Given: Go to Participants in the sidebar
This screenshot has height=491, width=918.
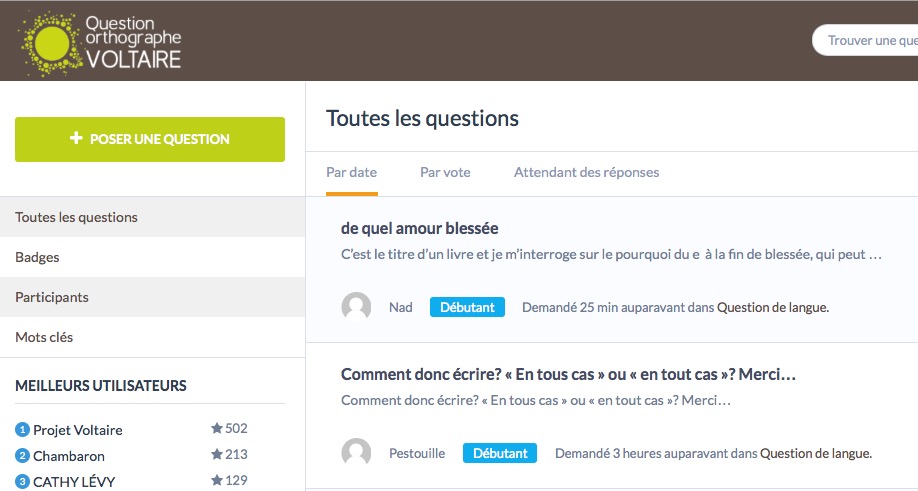Looking at the screenshot, I should coord(52,297).
